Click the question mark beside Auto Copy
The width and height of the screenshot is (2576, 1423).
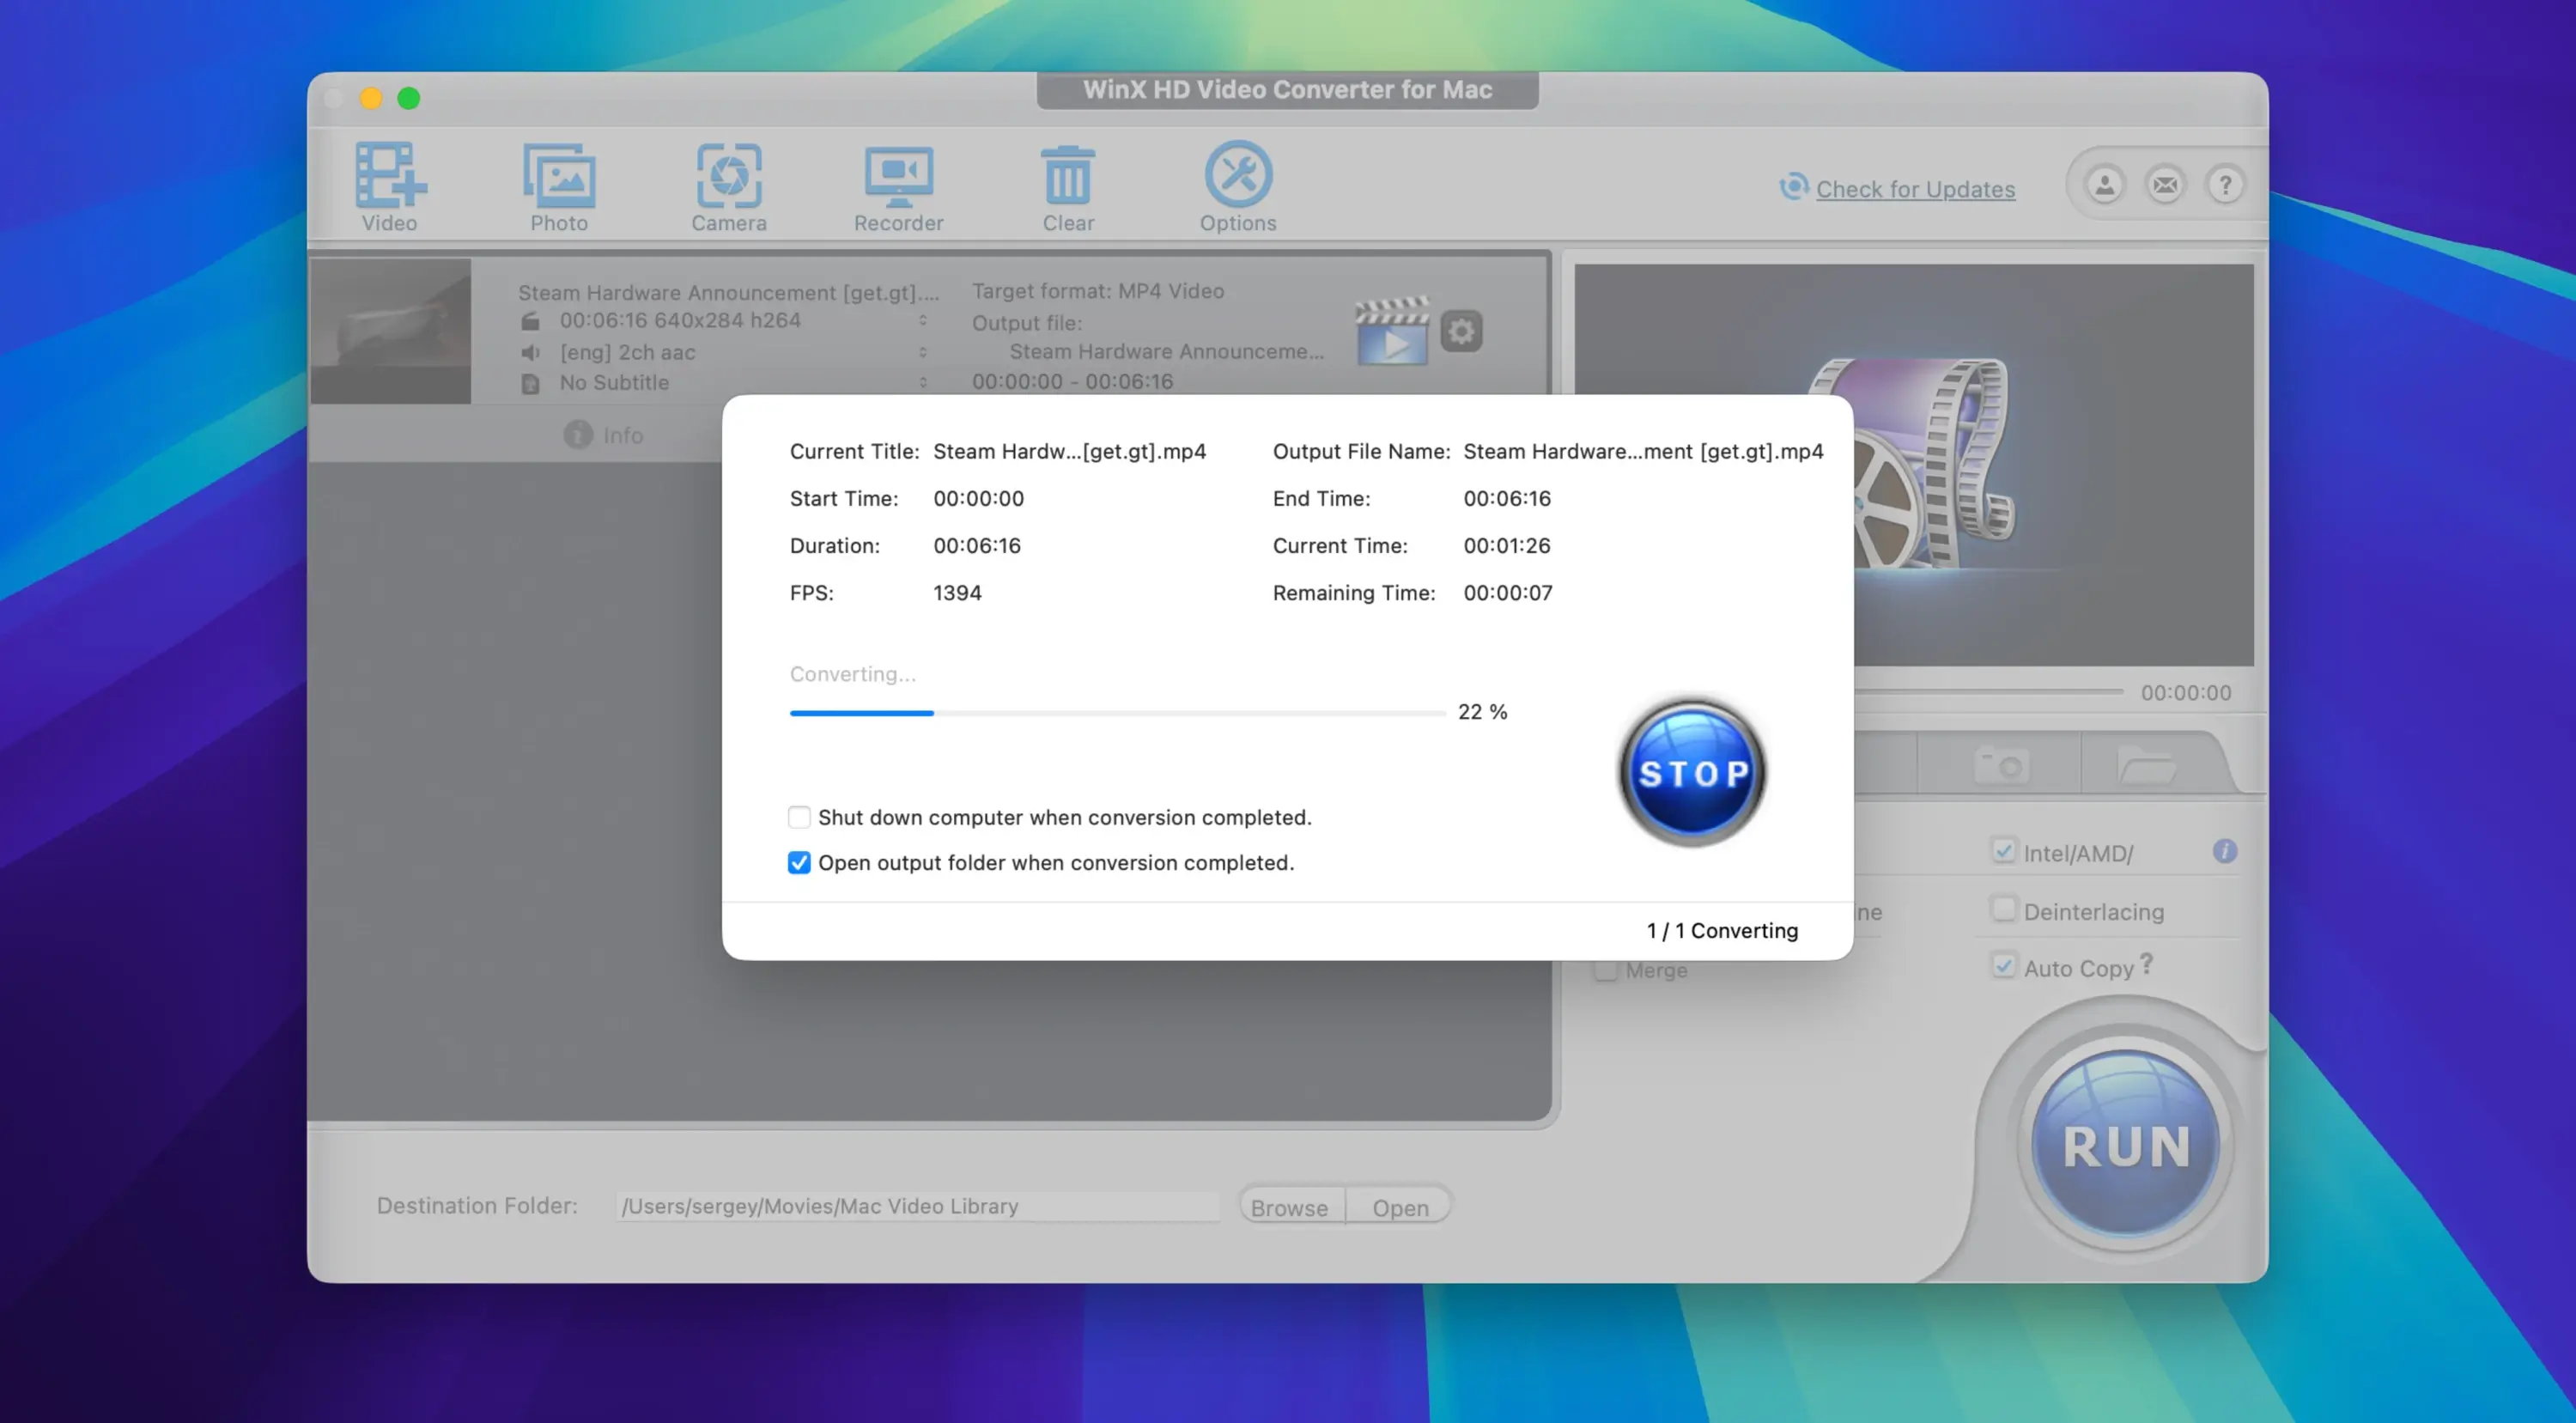[x=2146, y=964]
